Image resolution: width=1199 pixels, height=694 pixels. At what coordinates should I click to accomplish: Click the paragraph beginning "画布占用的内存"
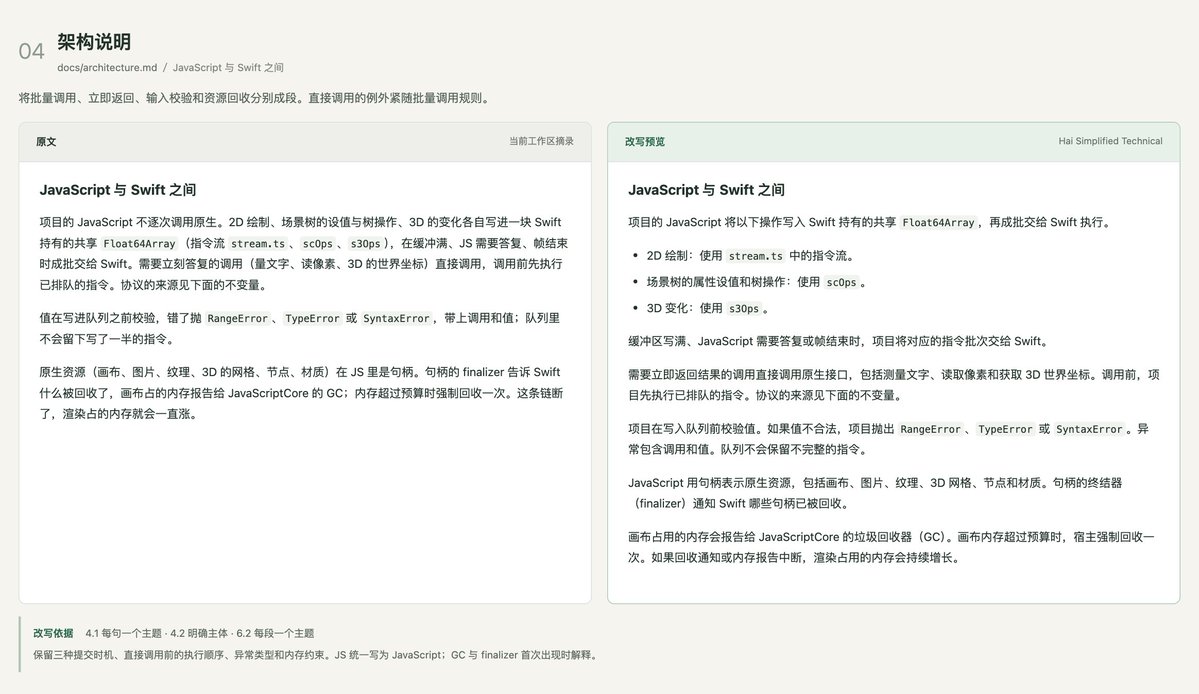892,547
